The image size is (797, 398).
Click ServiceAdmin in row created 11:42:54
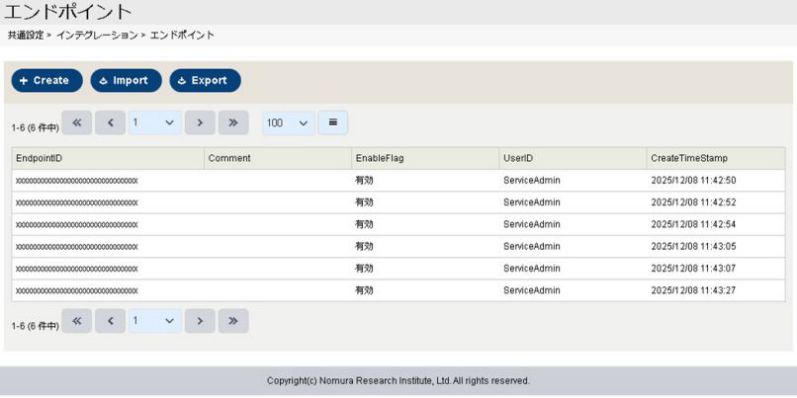[x=532, y=224]
